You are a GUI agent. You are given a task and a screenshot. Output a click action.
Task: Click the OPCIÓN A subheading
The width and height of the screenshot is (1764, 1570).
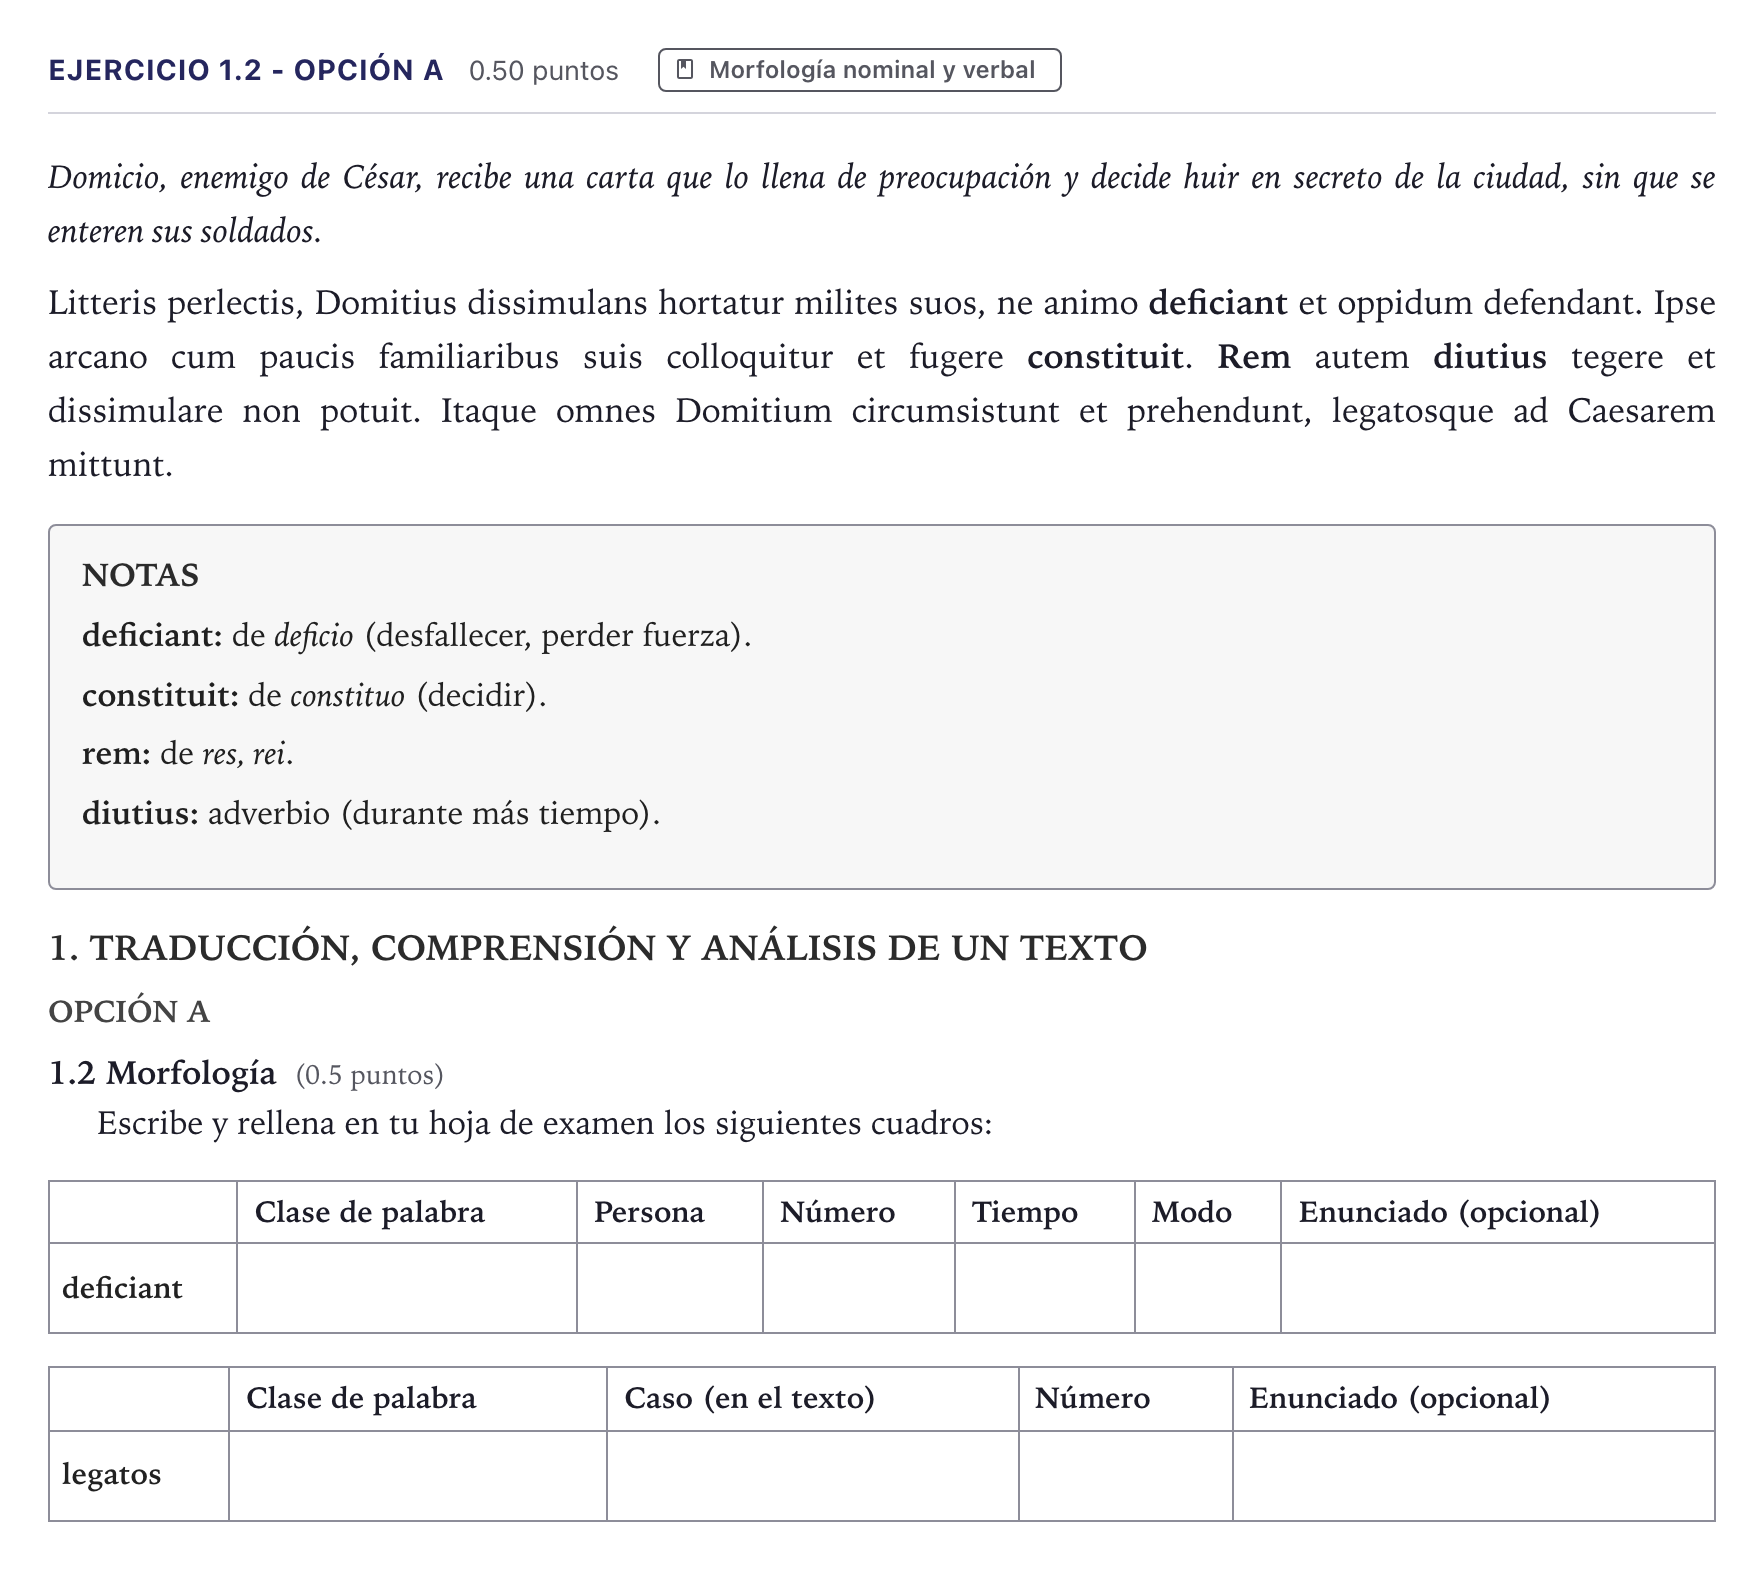click(x=129, y=1012)
